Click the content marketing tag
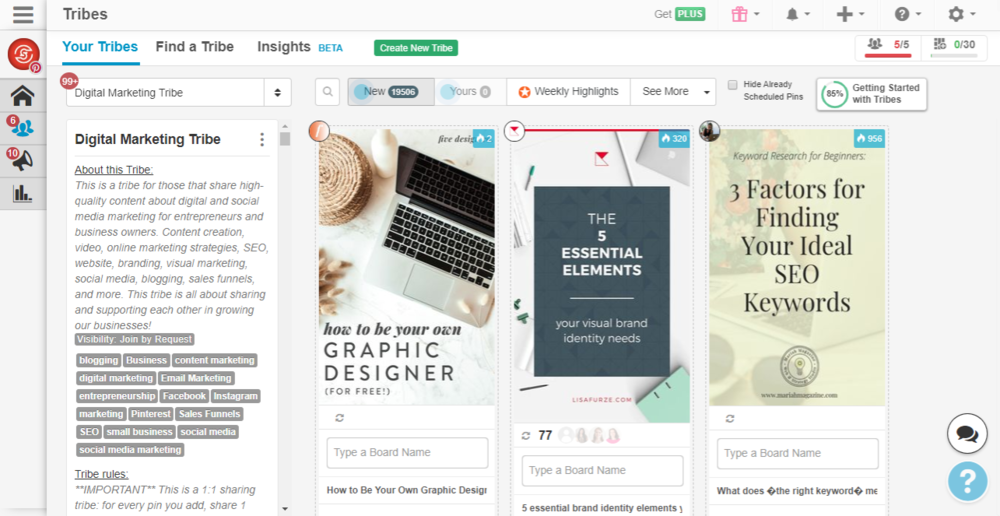1000x516 pixels. point(215,360)
